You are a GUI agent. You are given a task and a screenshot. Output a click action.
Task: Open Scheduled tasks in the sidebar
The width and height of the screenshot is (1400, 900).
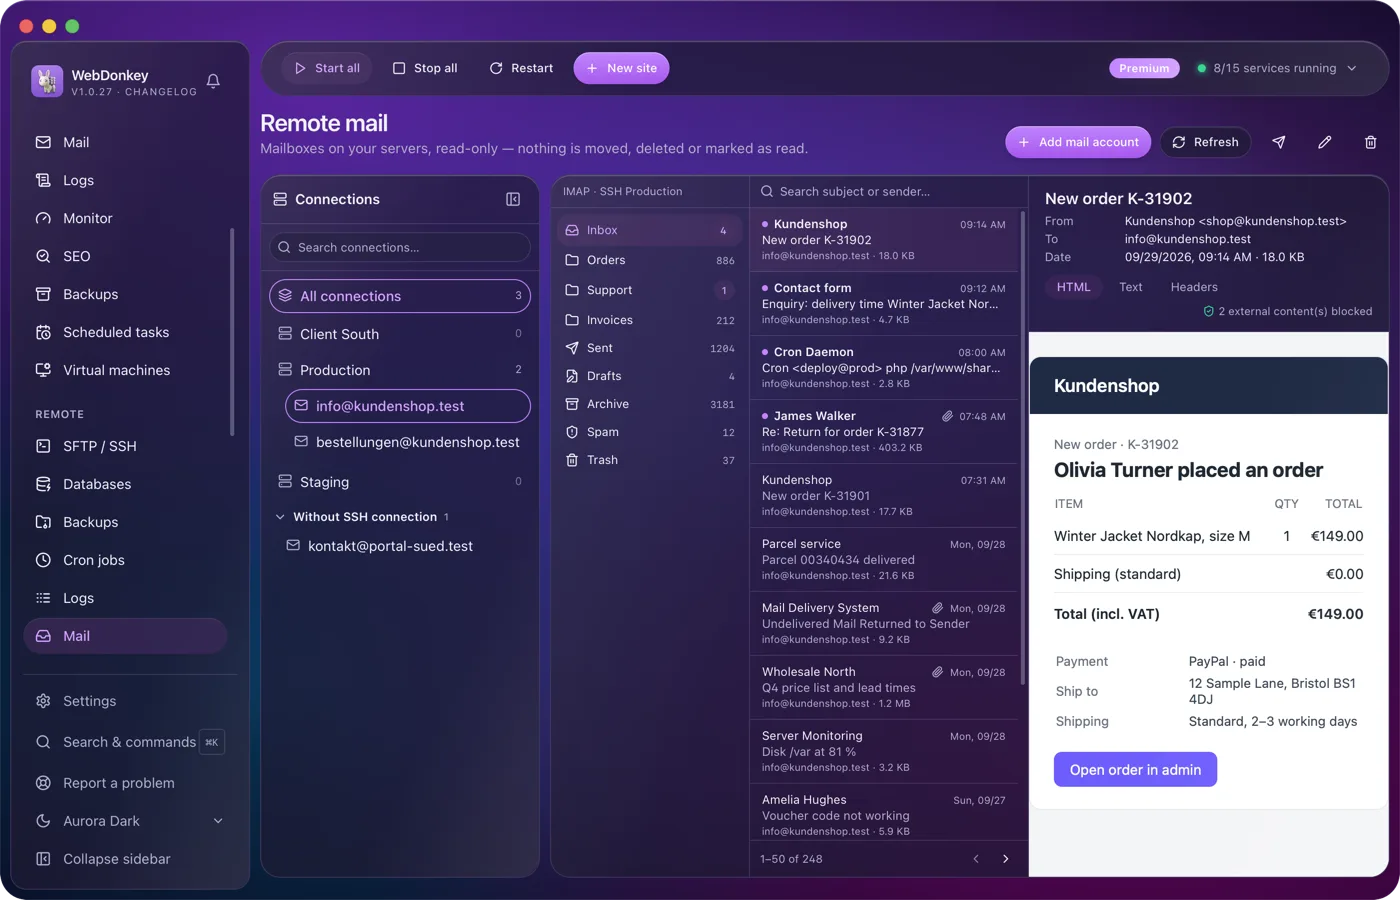pyautogui.click(x=126, y=332)
